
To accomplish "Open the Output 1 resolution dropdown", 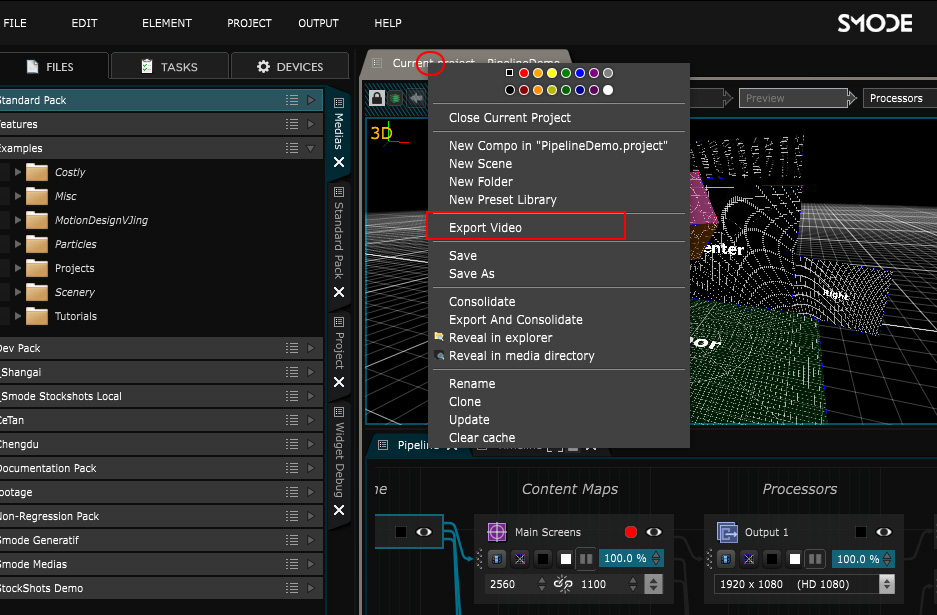I will click(x=887, y=584).
